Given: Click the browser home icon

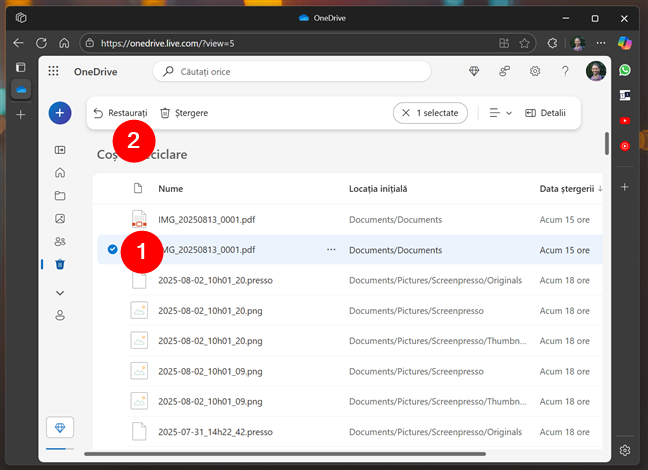Looking at the screenshot, I should click(x=64, y=43).
